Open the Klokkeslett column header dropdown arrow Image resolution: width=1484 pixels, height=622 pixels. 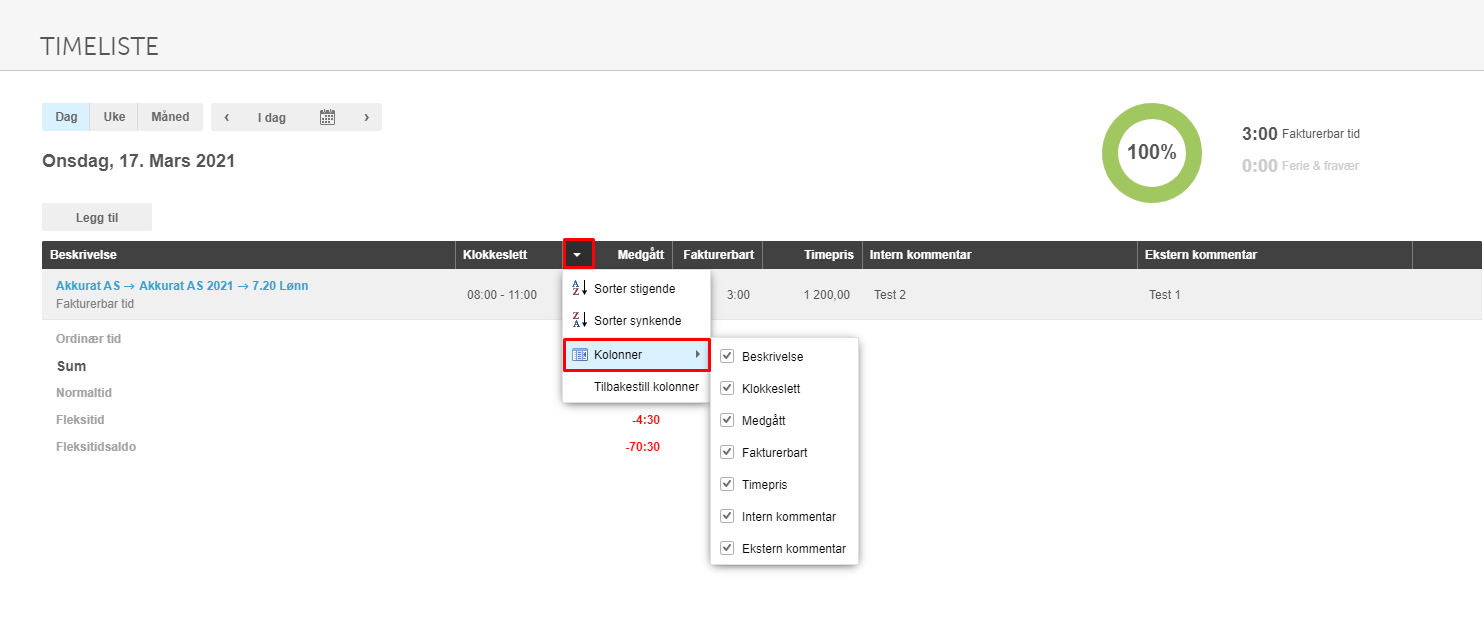[x=578, y=254]
